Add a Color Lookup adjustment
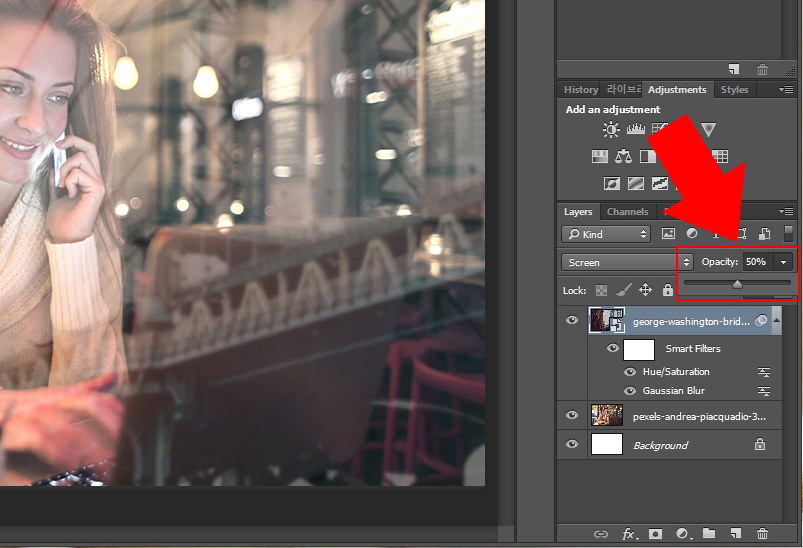Screen dimensions: 803x548 tap(720, 156)
